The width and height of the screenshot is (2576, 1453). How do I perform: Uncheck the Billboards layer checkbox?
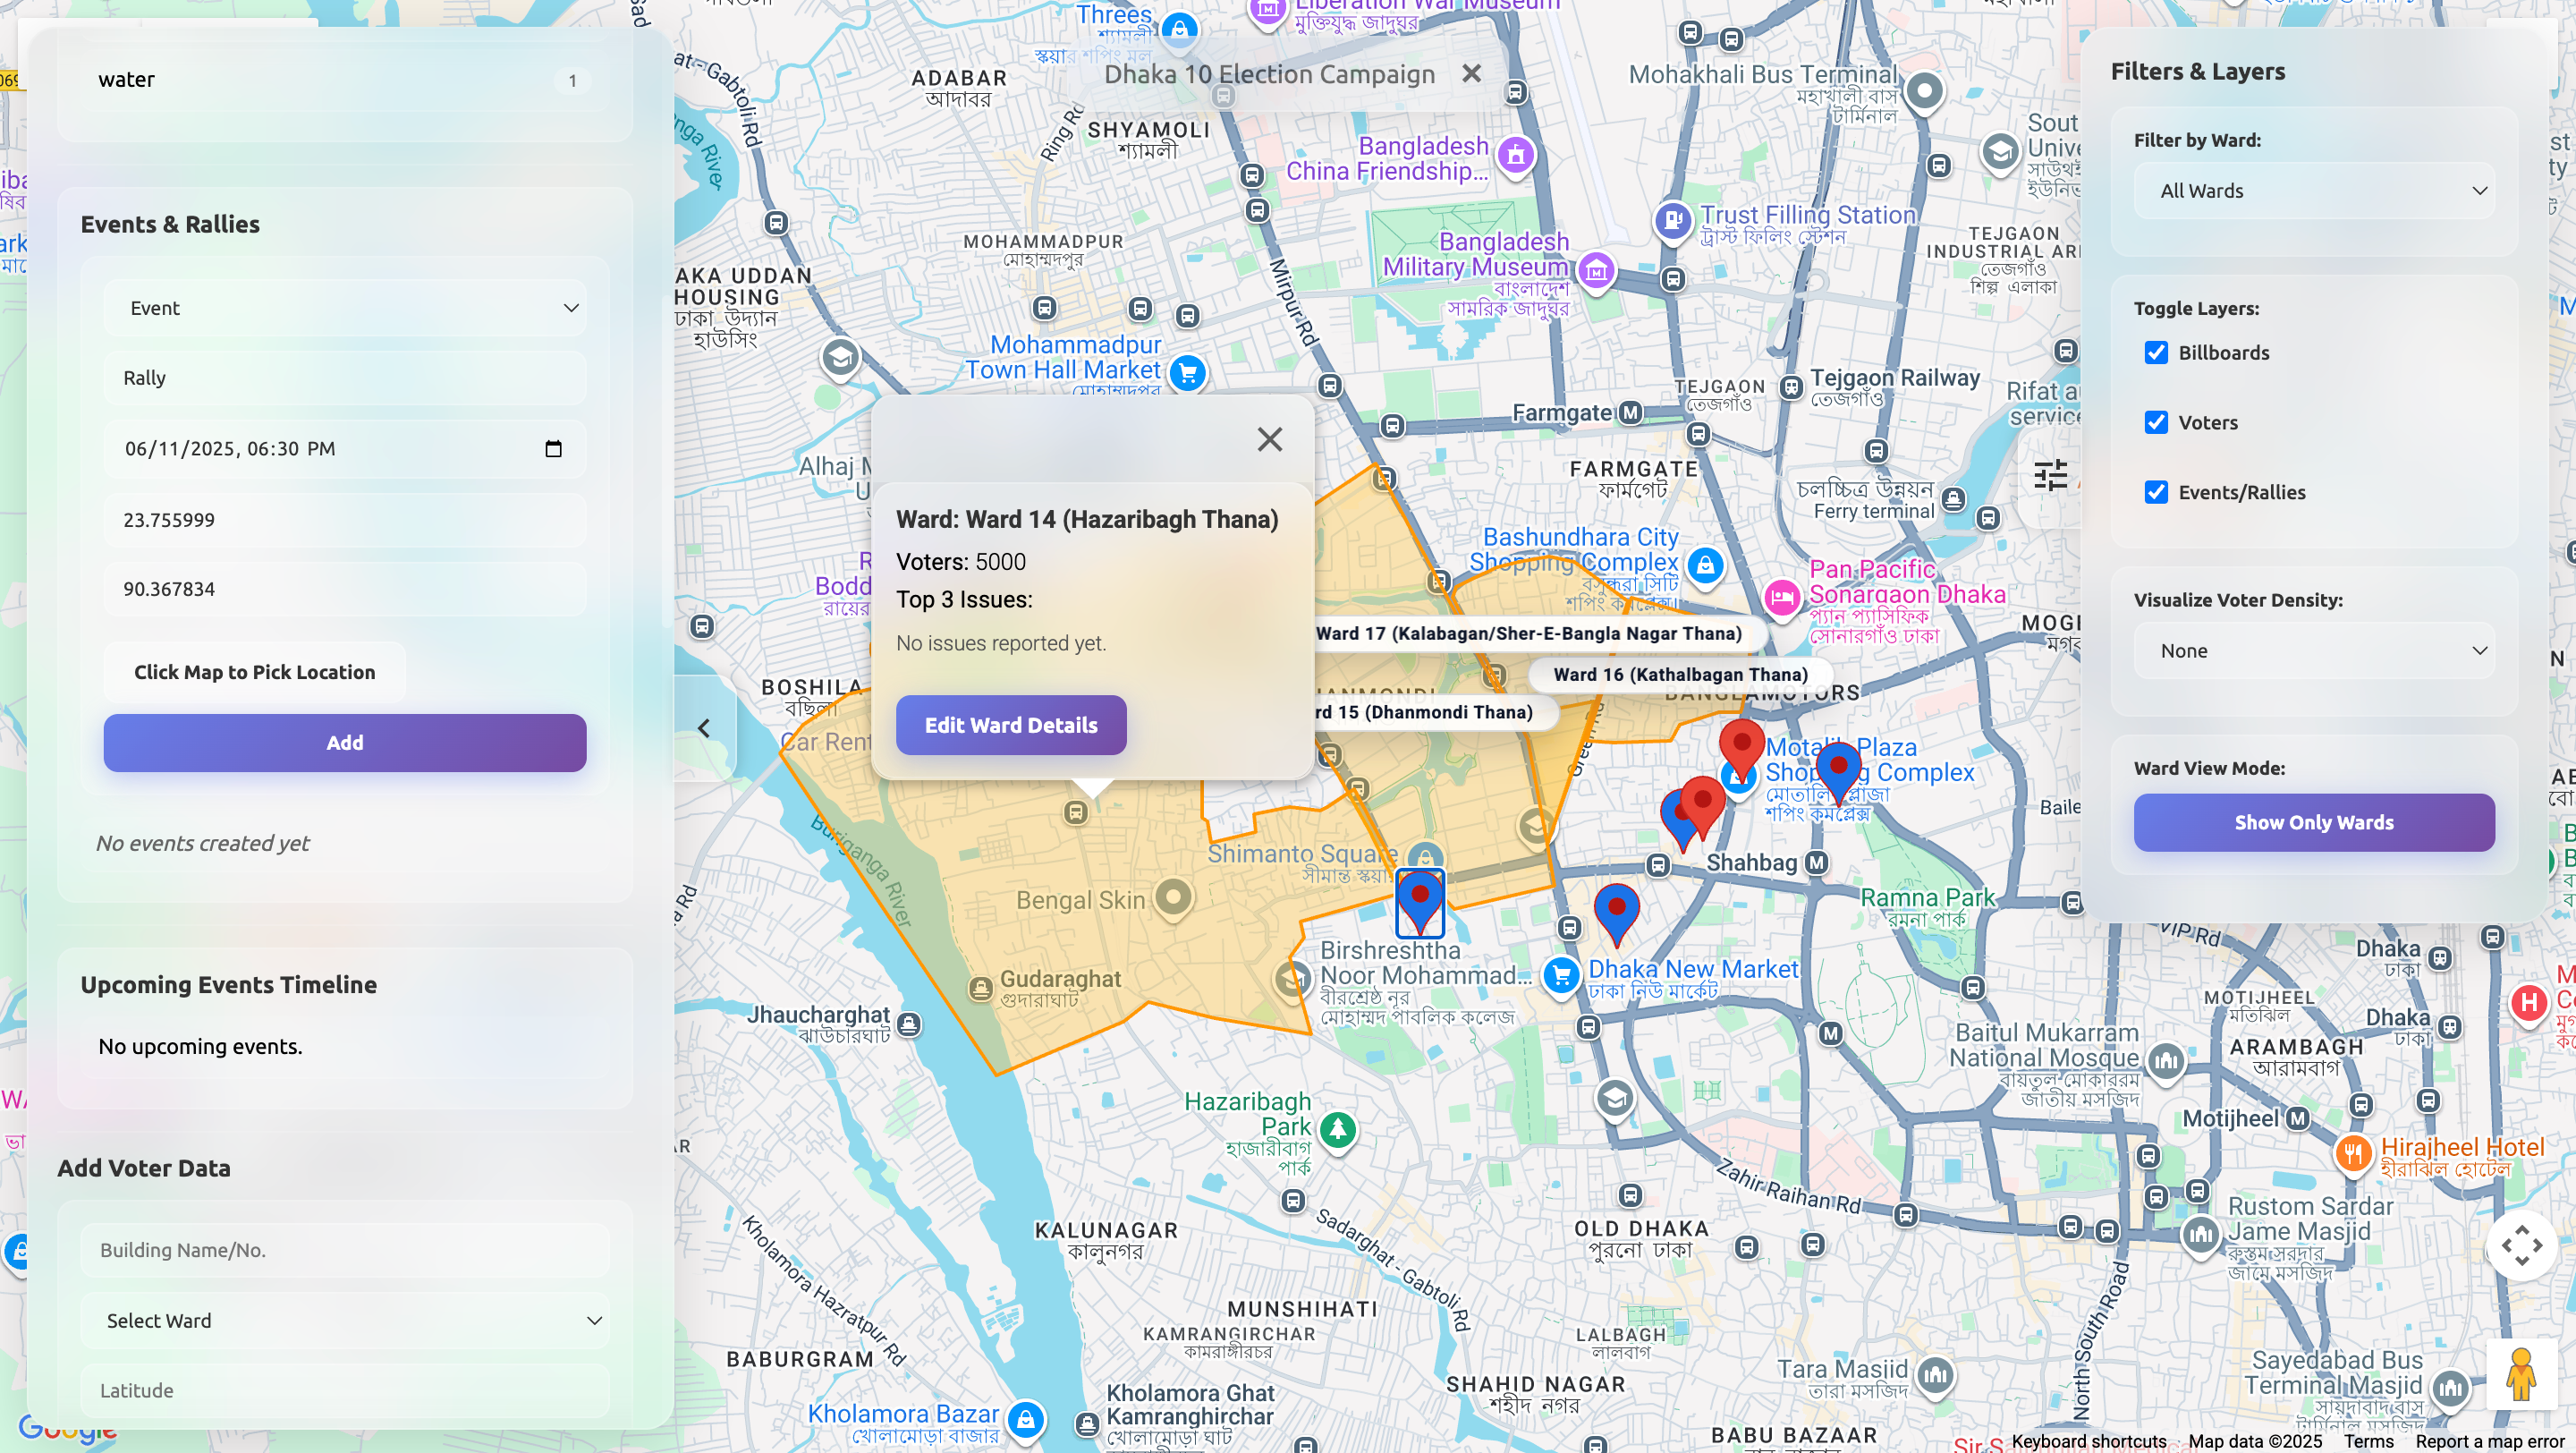[2156, 353]
